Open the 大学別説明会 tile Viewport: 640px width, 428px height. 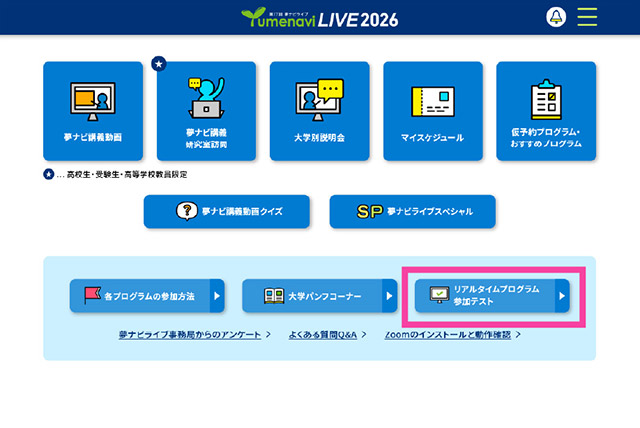point(320,111)
